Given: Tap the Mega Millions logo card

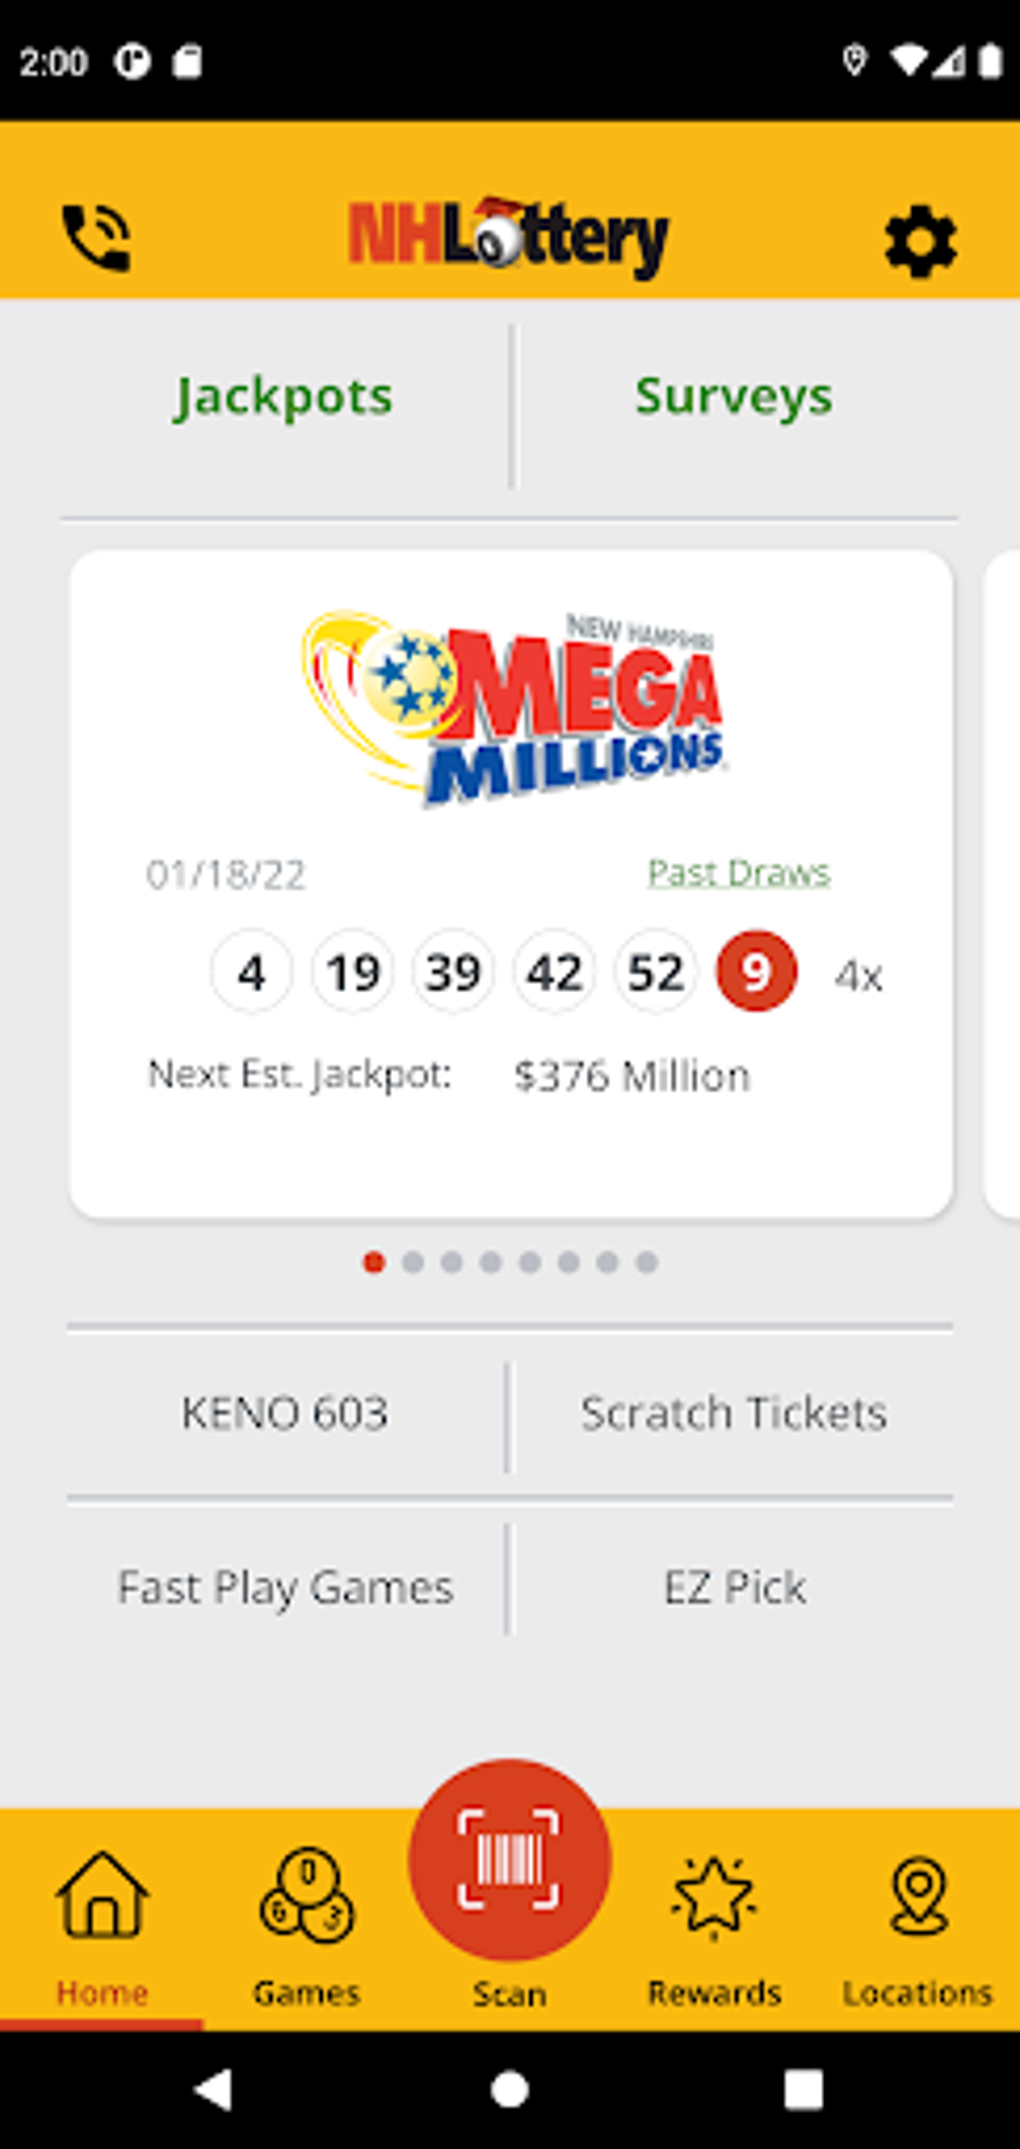Looking at the screenshot, I should 512,708.
